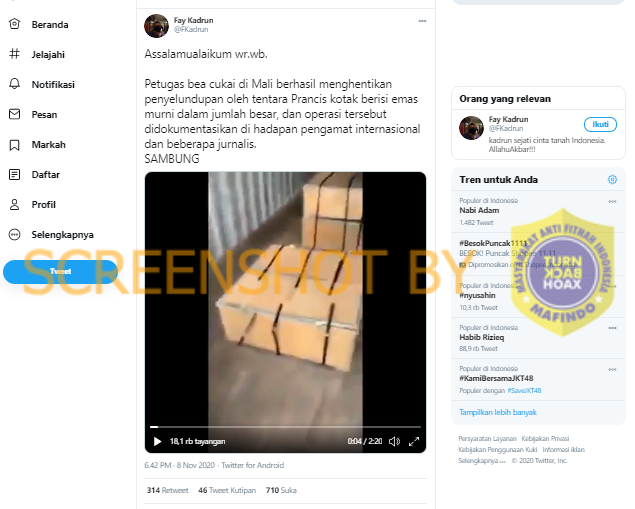
Task: Open the Pesan envelope icon
Action: pyautogui.click(x=15, y=114)
